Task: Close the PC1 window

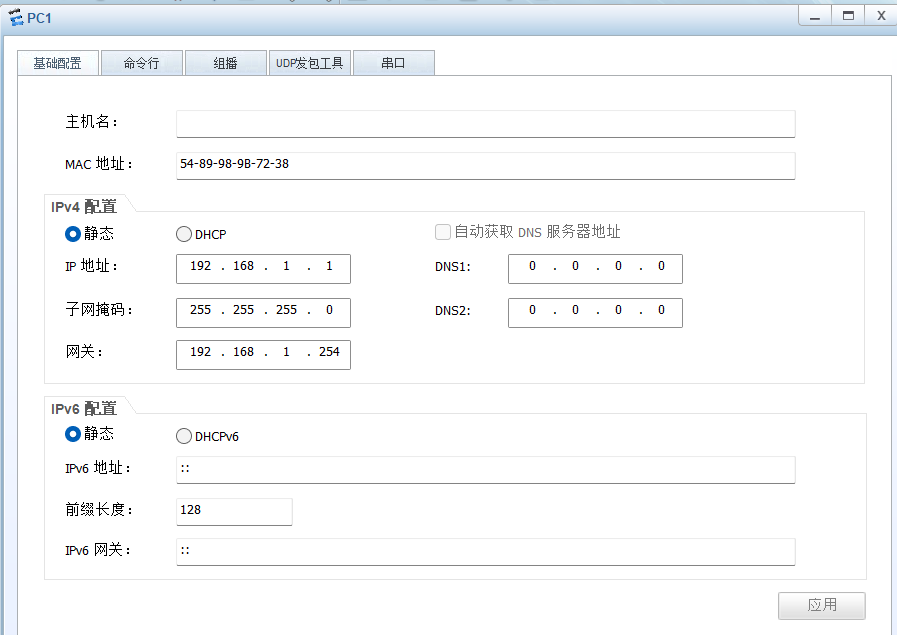Action: point(882,16)
